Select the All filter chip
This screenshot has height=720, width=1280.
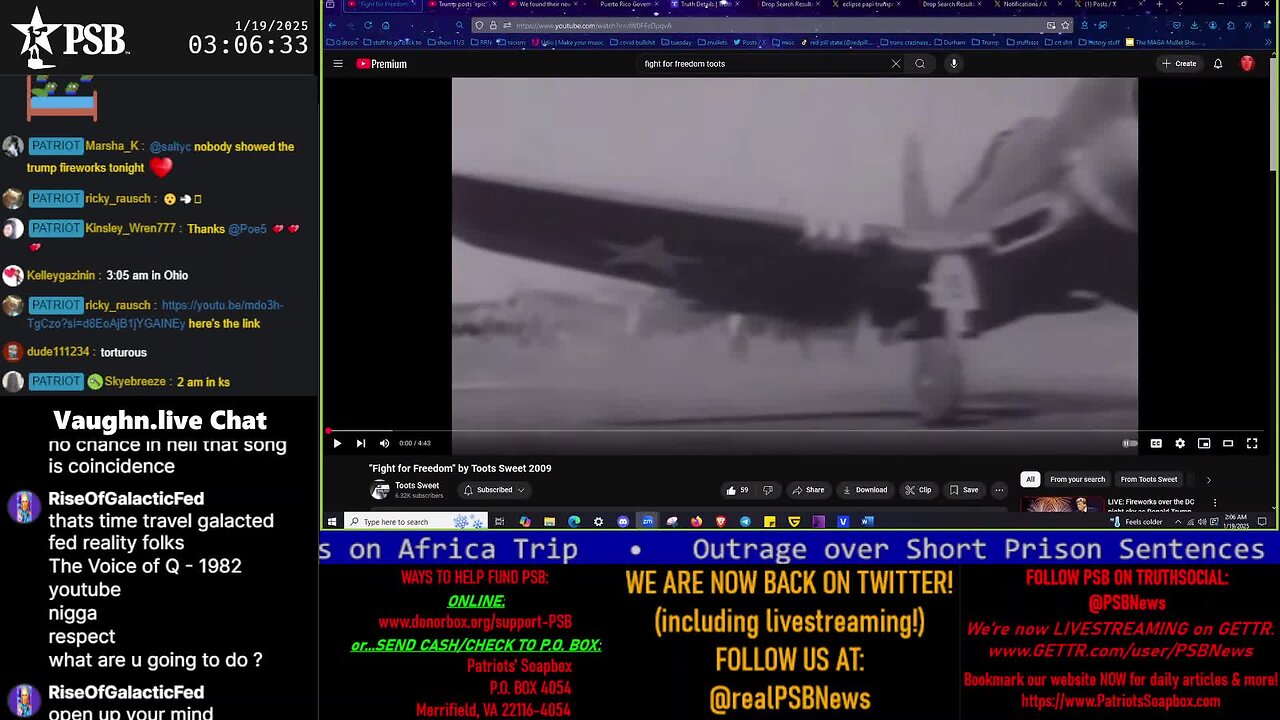1030,479
